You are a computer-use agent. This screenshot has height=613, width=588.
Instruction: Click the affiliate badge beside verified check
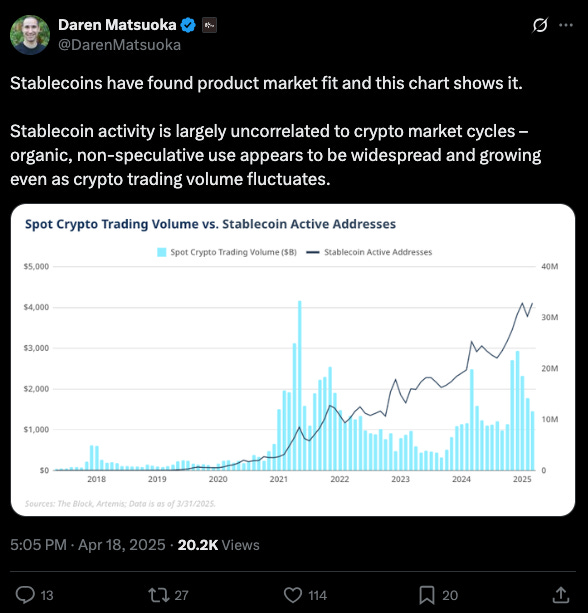tap(209, 25)
